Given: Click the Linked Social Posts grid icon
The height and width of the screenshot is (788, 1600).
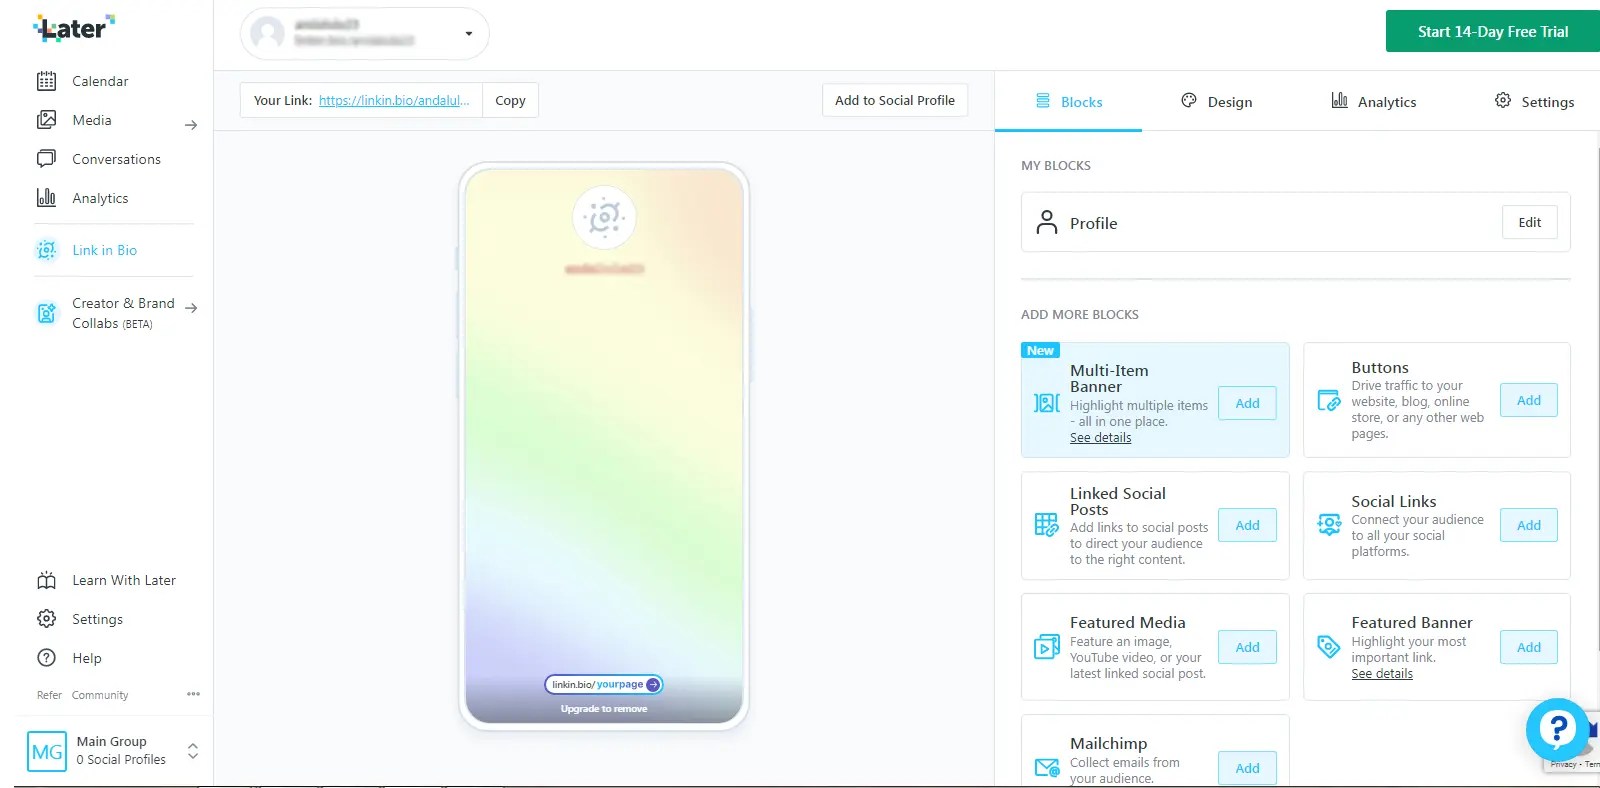Looking at the screenshot, I should pos(1046,525).
